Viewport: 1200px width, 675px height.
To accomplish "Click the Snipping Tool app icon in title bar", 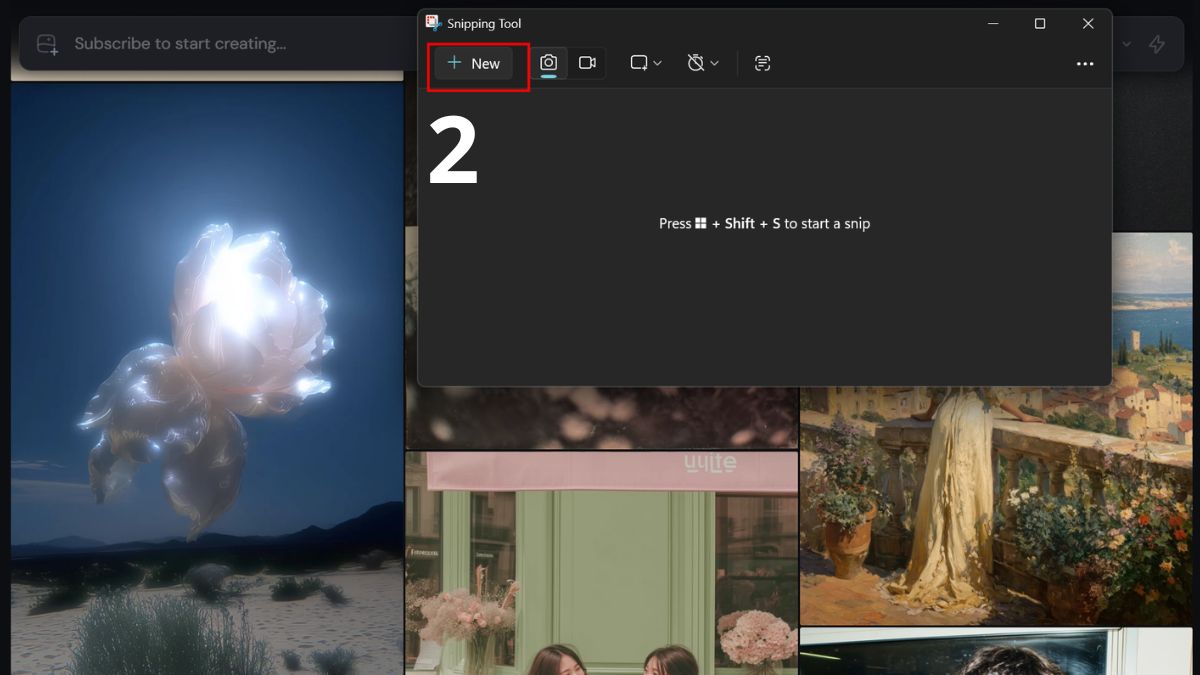I will point(433,23).
